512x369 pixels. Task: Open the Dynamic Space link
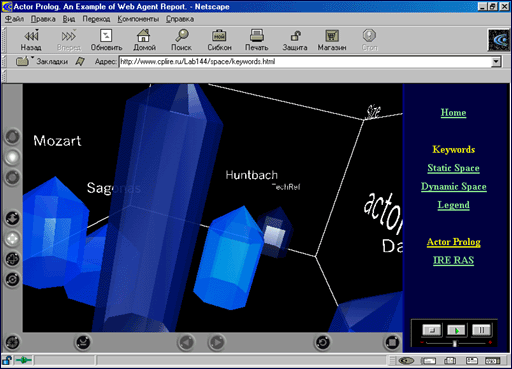453,187
